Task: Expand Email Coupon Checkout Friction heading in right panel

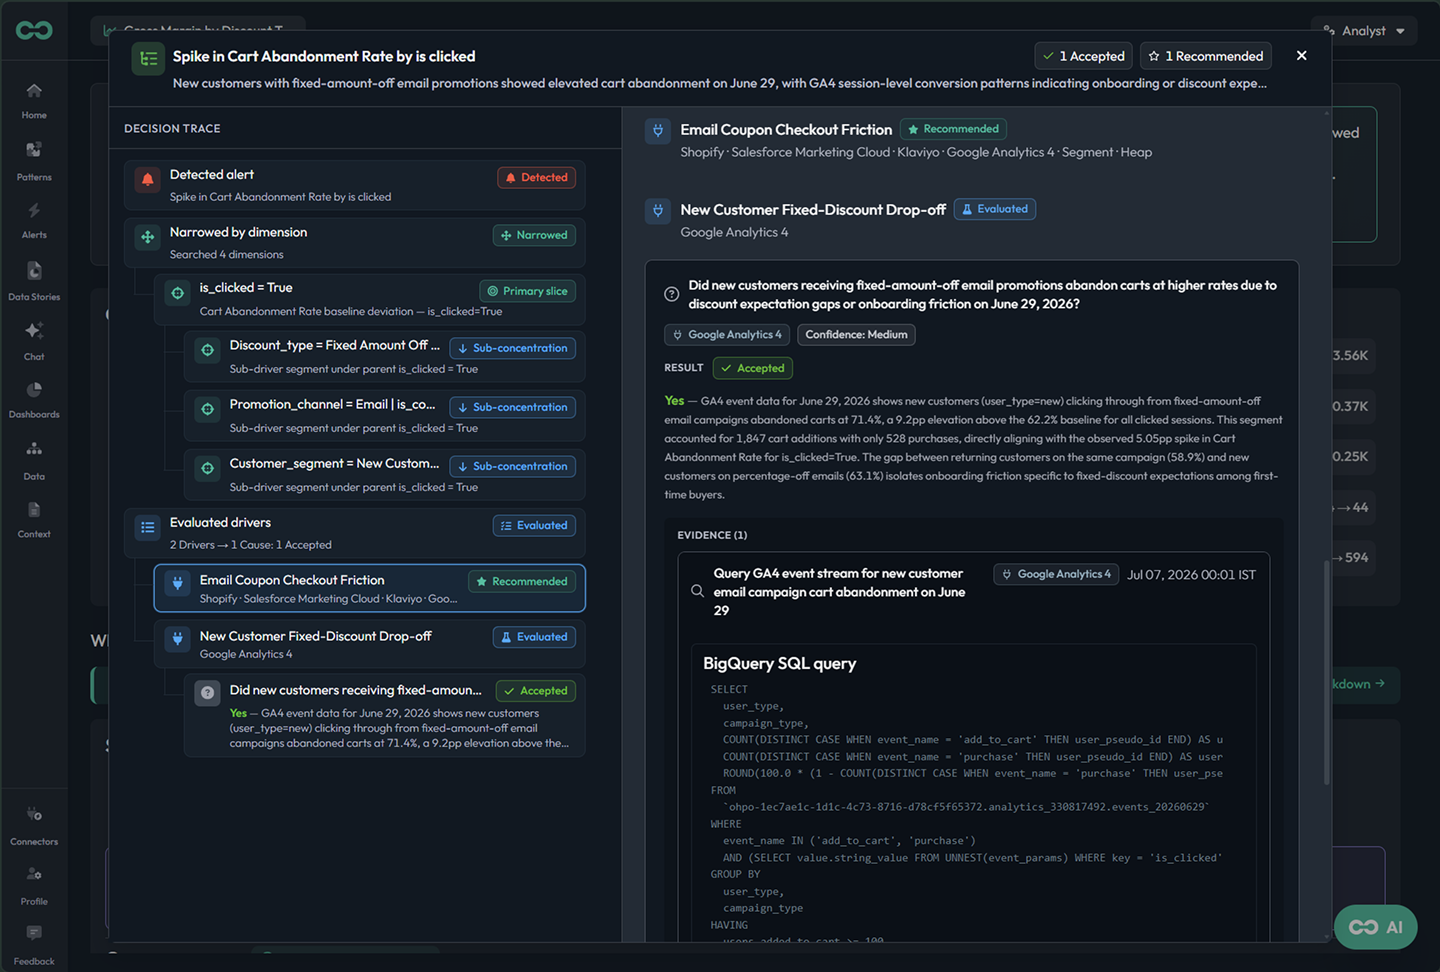Action: click(786, 130)
